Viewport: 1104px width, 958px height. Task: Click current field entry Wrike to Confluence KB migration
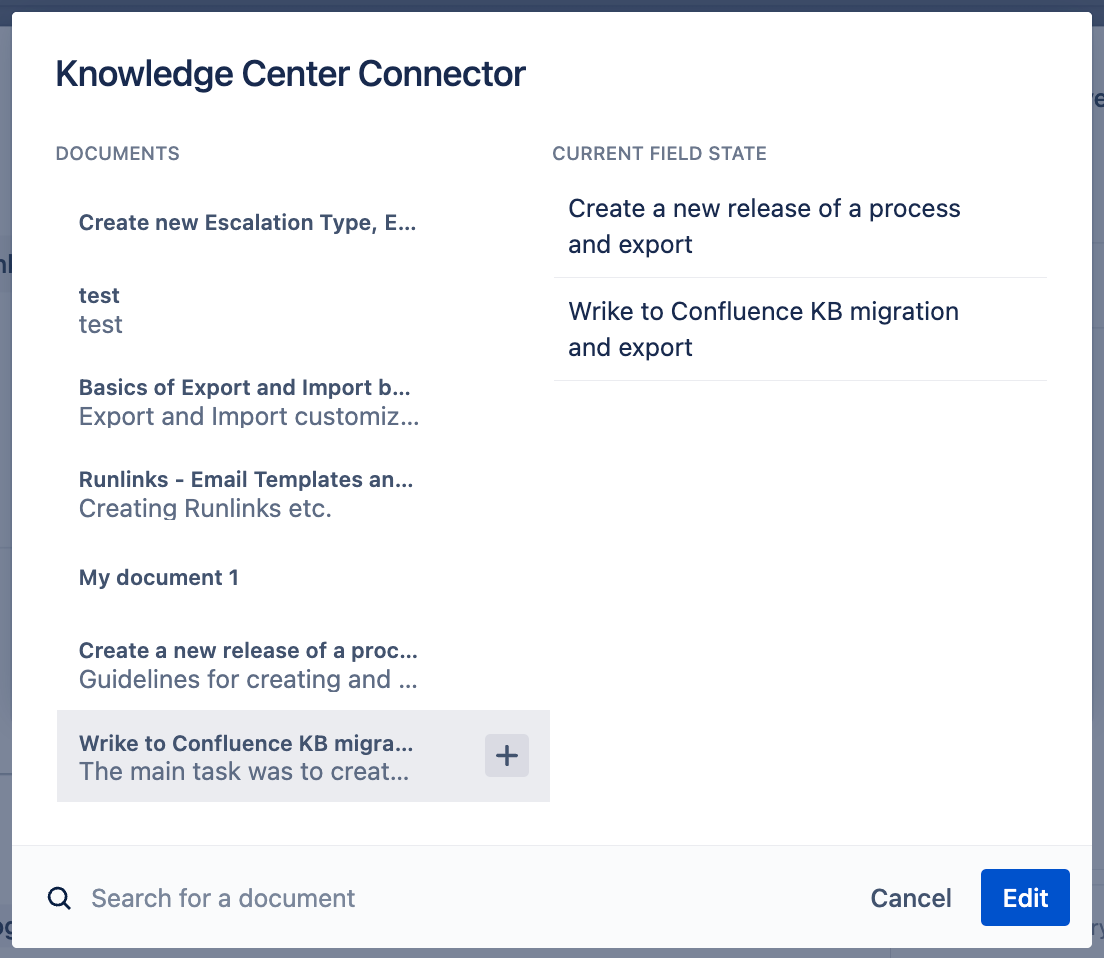[801, 329]
